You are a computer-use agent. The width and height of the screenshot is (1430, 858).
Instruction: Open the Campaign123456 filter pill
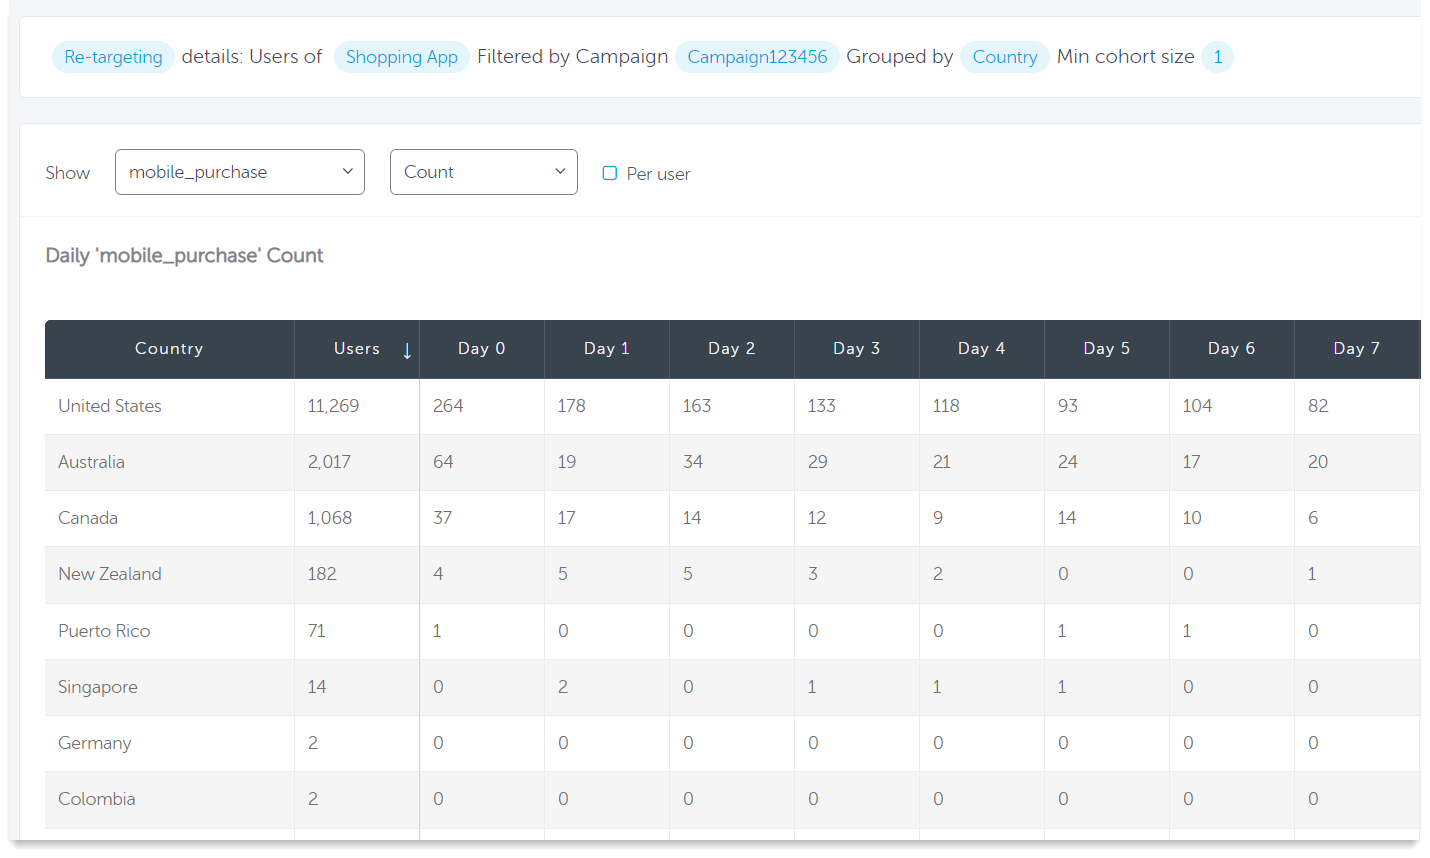pyautogui.click(x=757, y=57)
